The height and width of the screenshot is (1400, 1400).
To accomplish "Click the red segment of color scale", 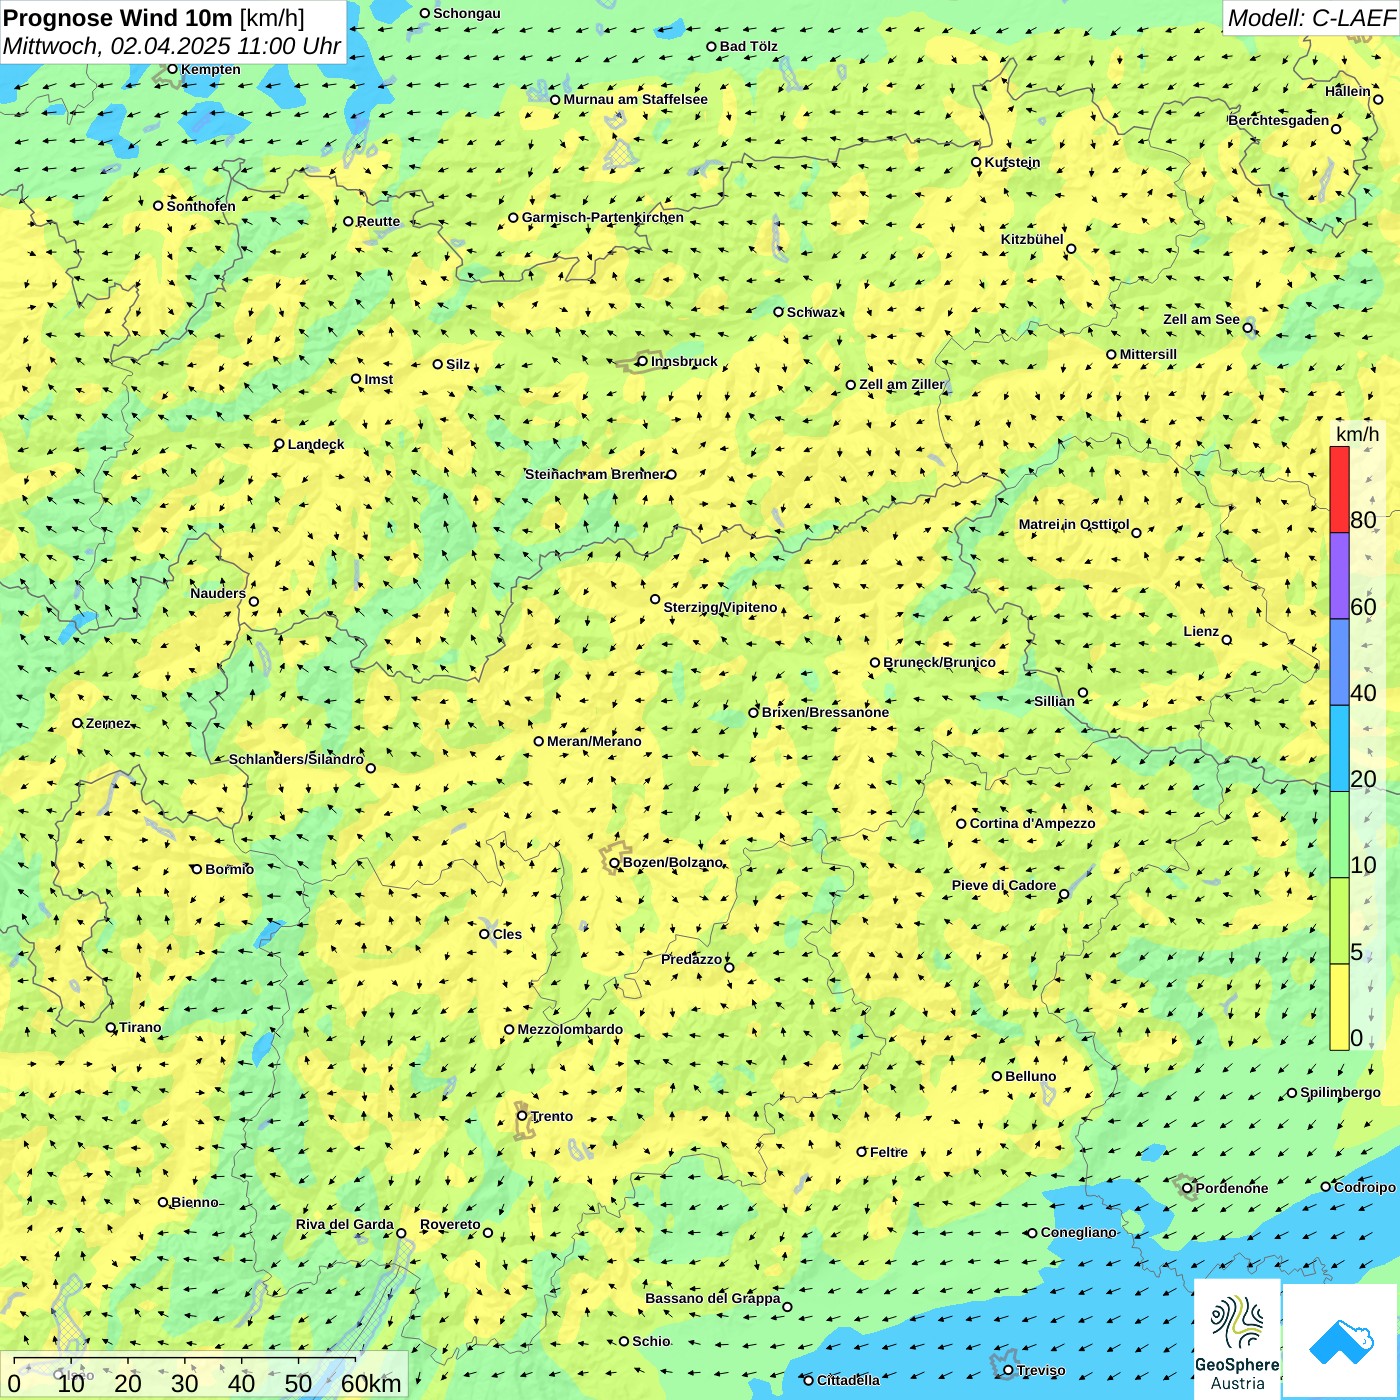I will 1339,489.
